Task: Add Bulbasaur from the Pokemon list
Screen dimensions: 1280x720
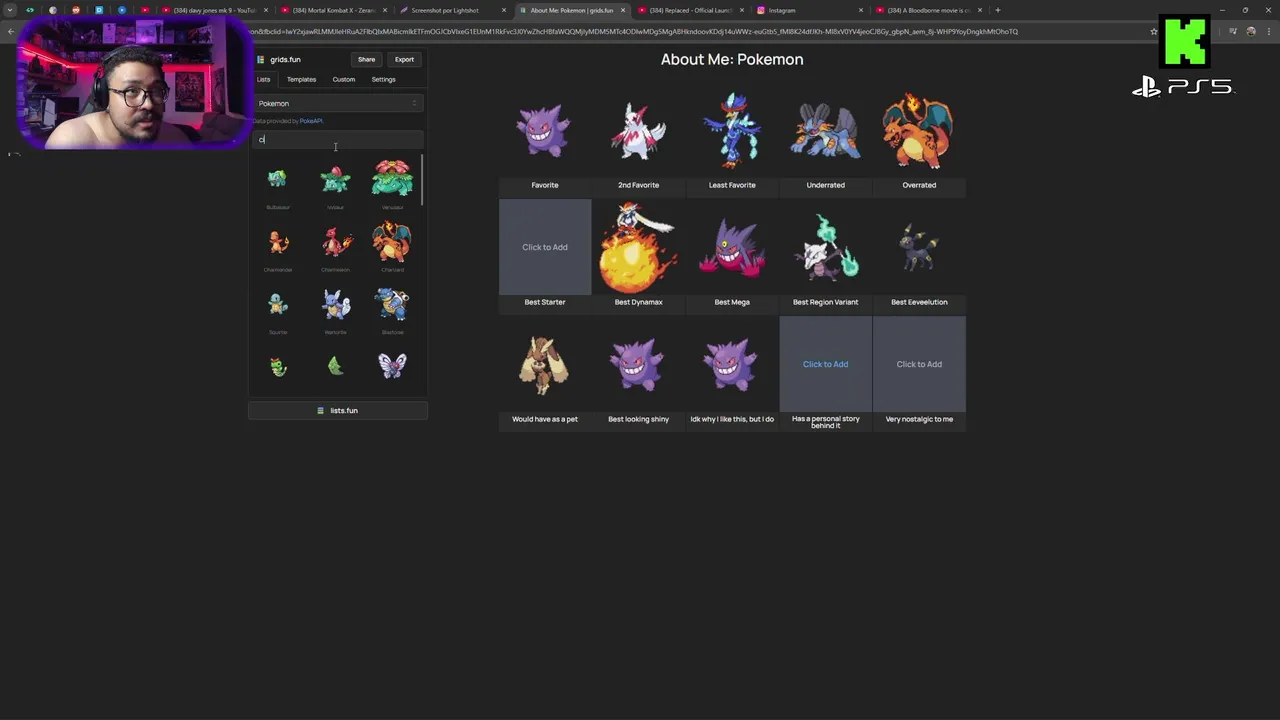Action: 278,180
